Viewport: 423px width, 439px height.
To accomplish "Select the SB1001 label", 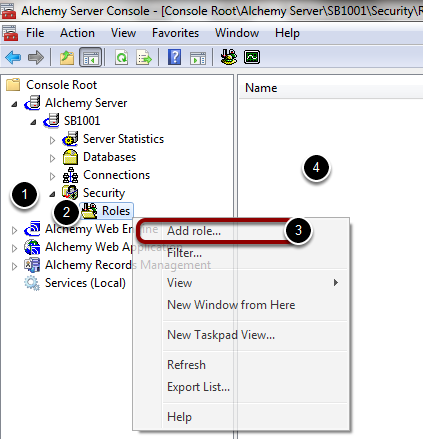I will coord(82,121).
